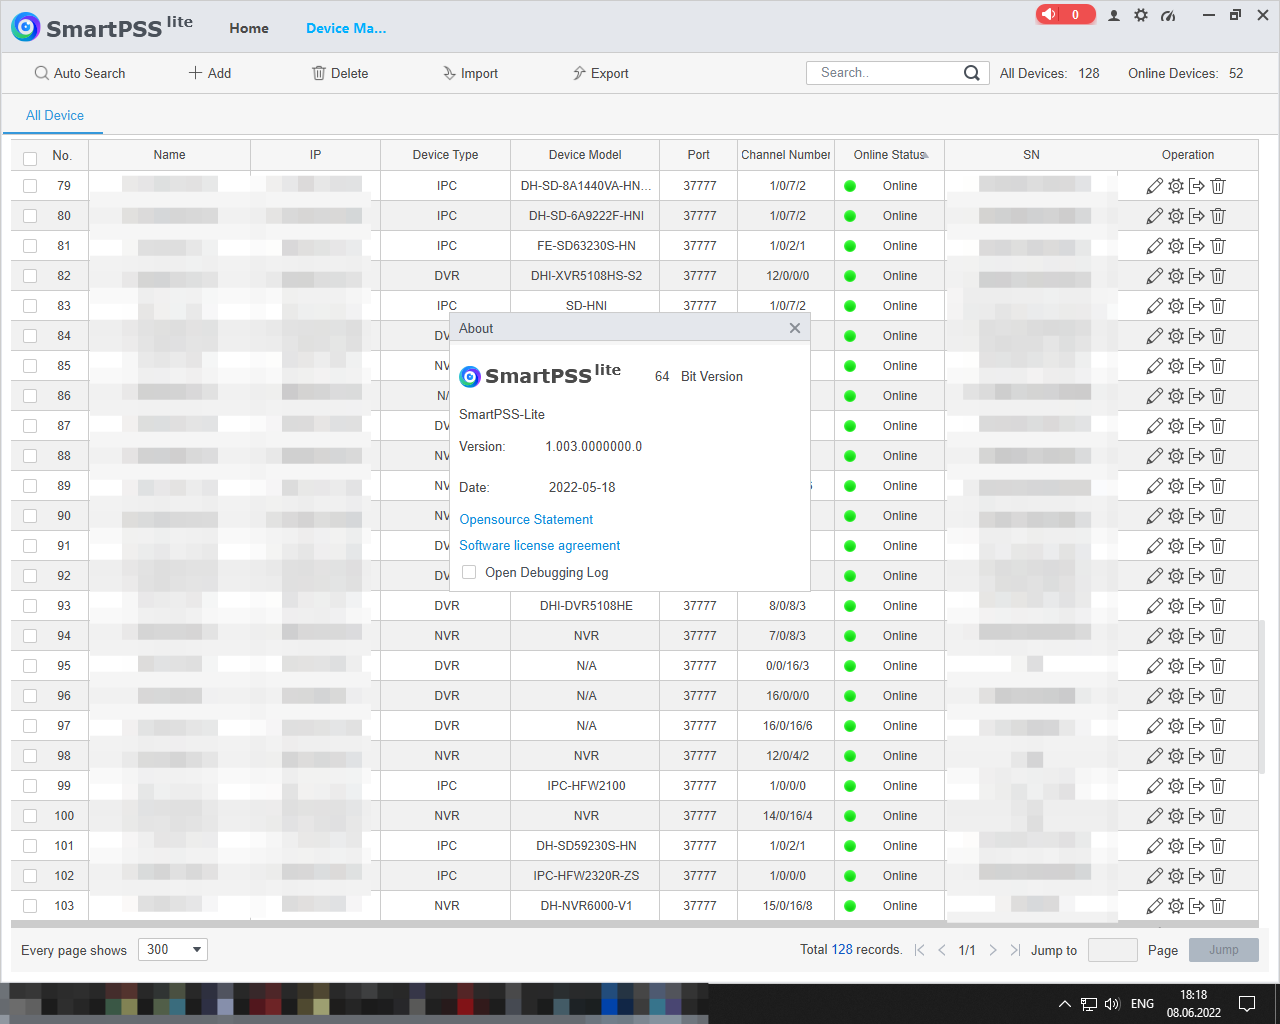Image resolution: width=1280 pixels, height=1024 pixels.
Task: Delete device in row 93 via trash icon
Action: (1218, 606)
